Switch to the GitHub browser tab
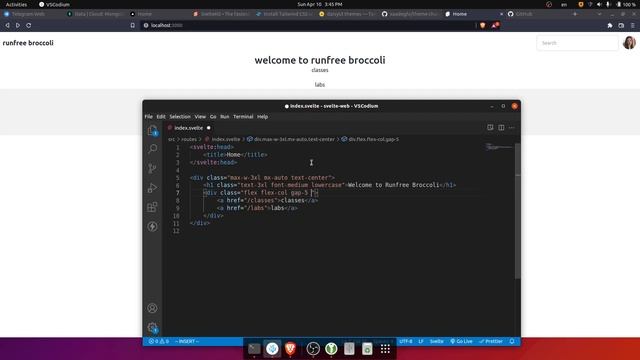This screenshot has height=360, width=640. (x=524, y=14)
